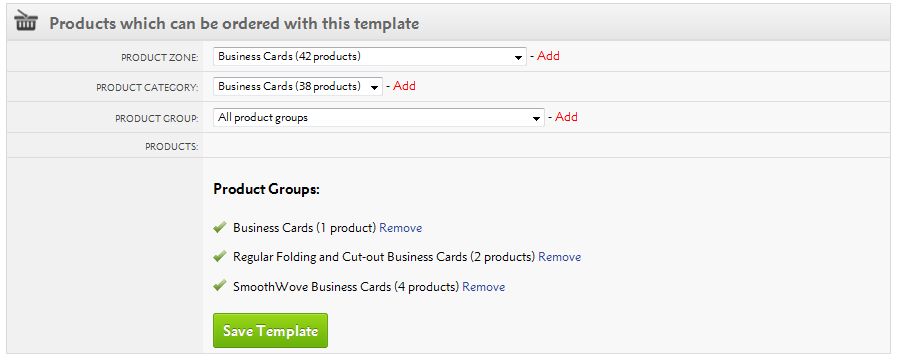Click the Products which can be ordered title
The width and height of the screenshot is (901, 362).
pos(234,24)
